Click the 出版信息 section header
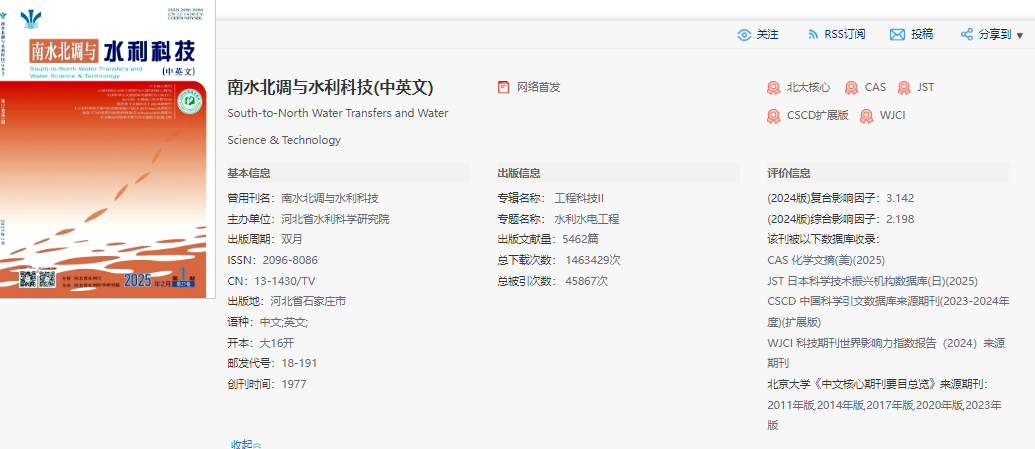The image size is (1035, 449). 519,174
